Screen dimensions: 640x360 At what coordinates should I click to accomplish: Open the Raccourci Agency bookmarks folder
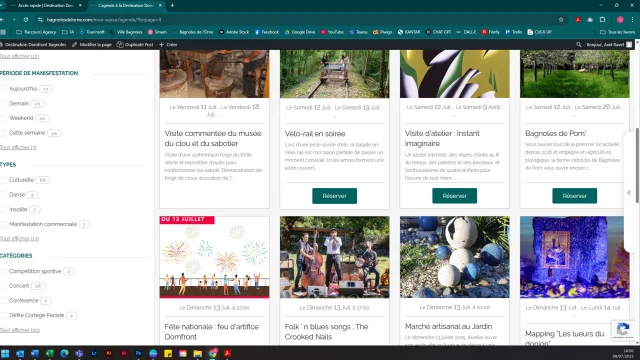pos(36,32)
